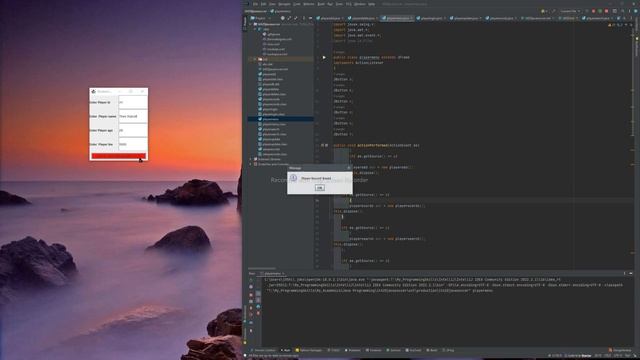This screenshot has height=360, width=640.
Task: Open the Edit menu
Action: point(264,4)
